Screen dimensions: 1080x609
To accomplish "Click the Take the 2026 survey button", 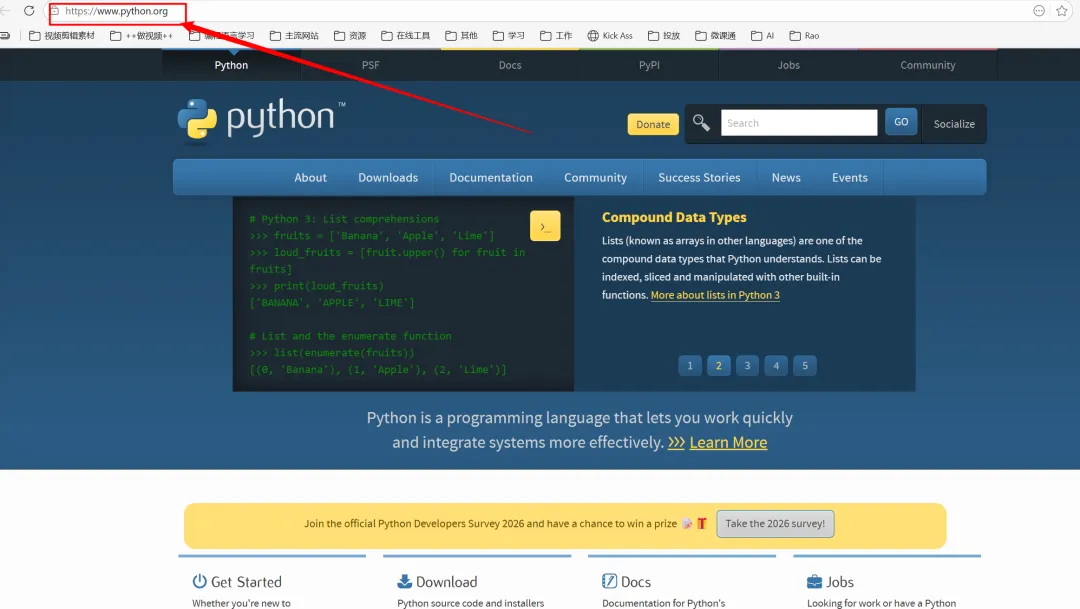I will click(x=775, y=524).
